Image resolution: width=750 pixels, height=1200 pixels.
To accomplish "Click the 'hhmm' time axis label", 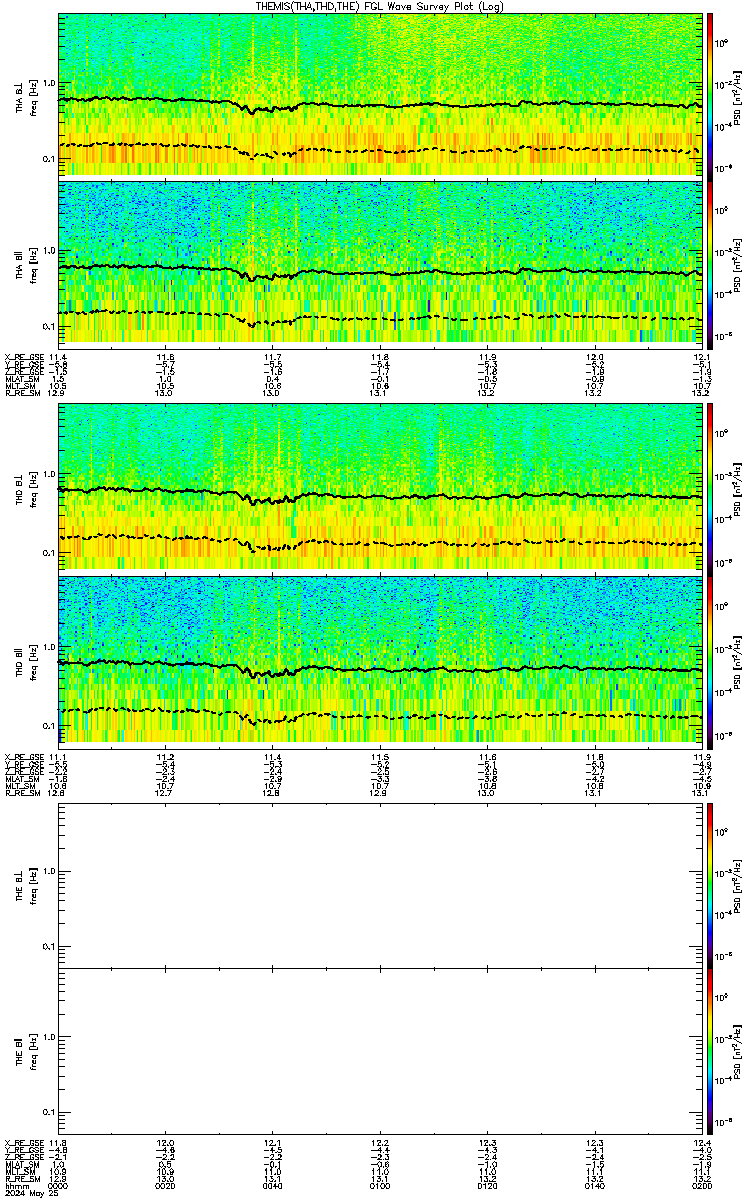I will click(16, 1186).
